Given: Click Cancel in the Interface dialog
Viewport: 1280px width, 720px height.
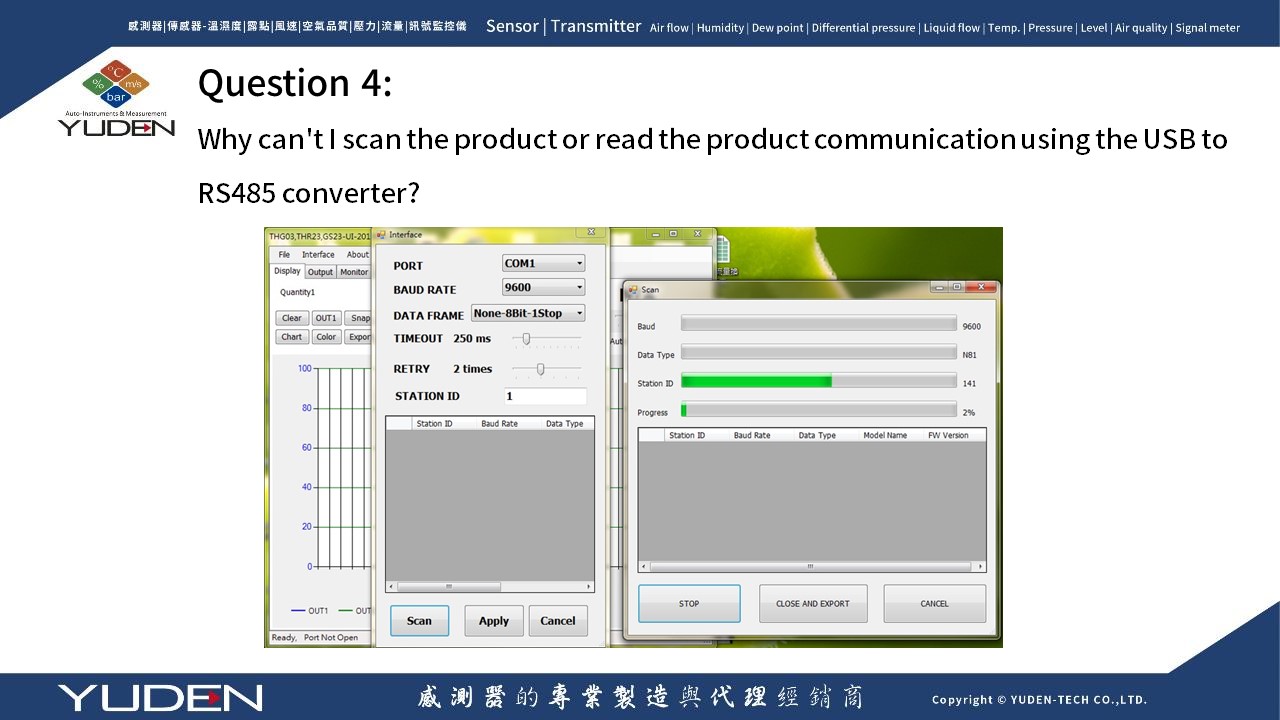Looking at the screenshot, I should 558,621.
